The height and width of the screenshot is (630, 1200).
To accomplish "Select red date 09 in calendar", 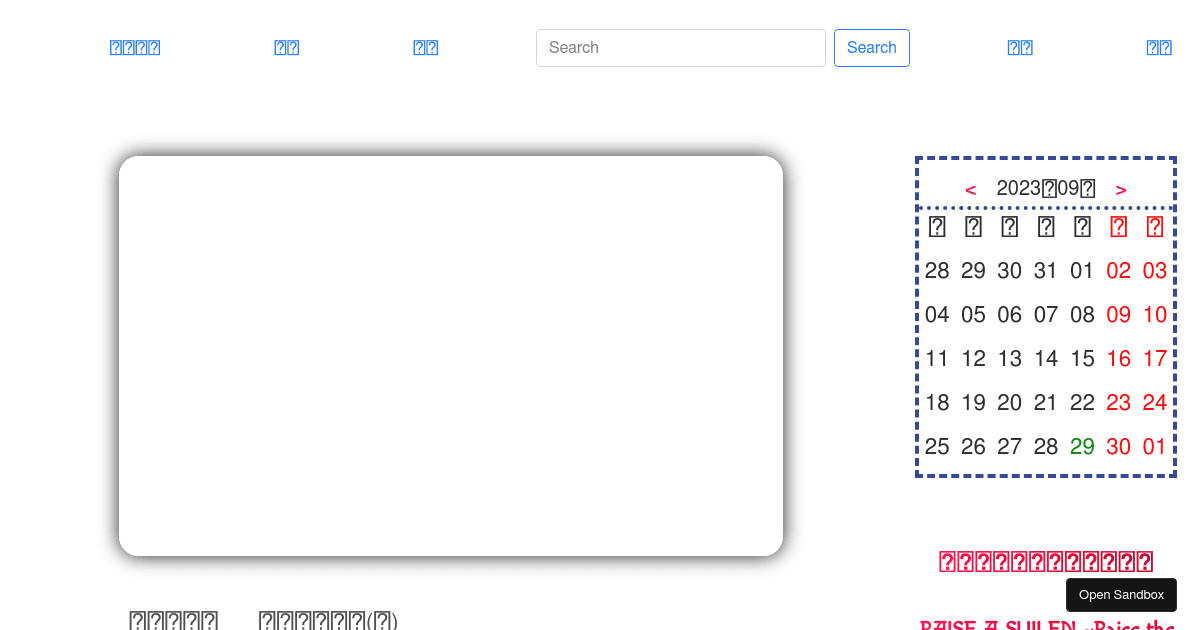I will coord(1119,315).
